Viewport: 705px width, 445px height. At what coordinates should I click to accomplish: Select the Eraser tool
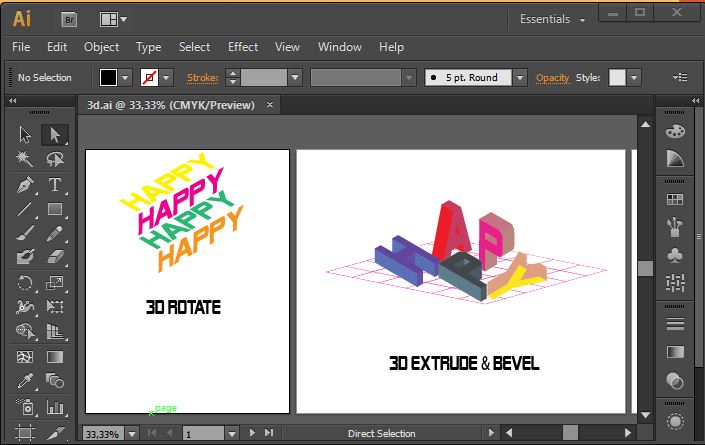click(x=55, y=257)
